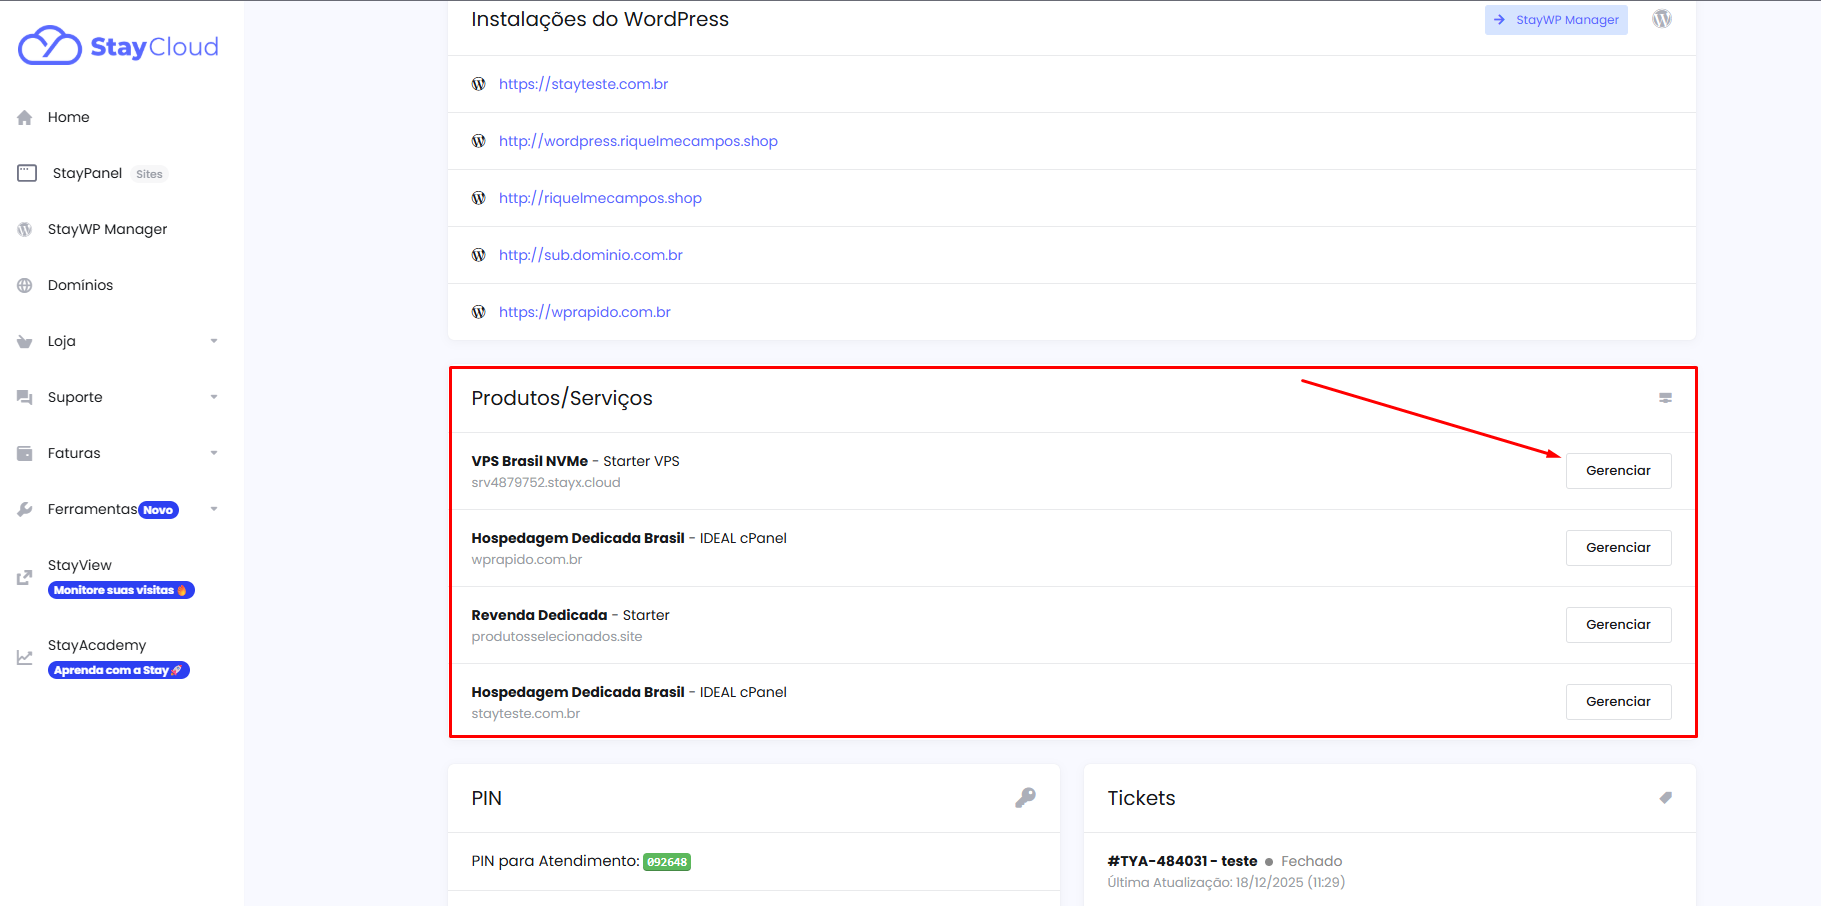Select the Home sidebar item
Screen dimensions: 1821x906
point(69,117)
